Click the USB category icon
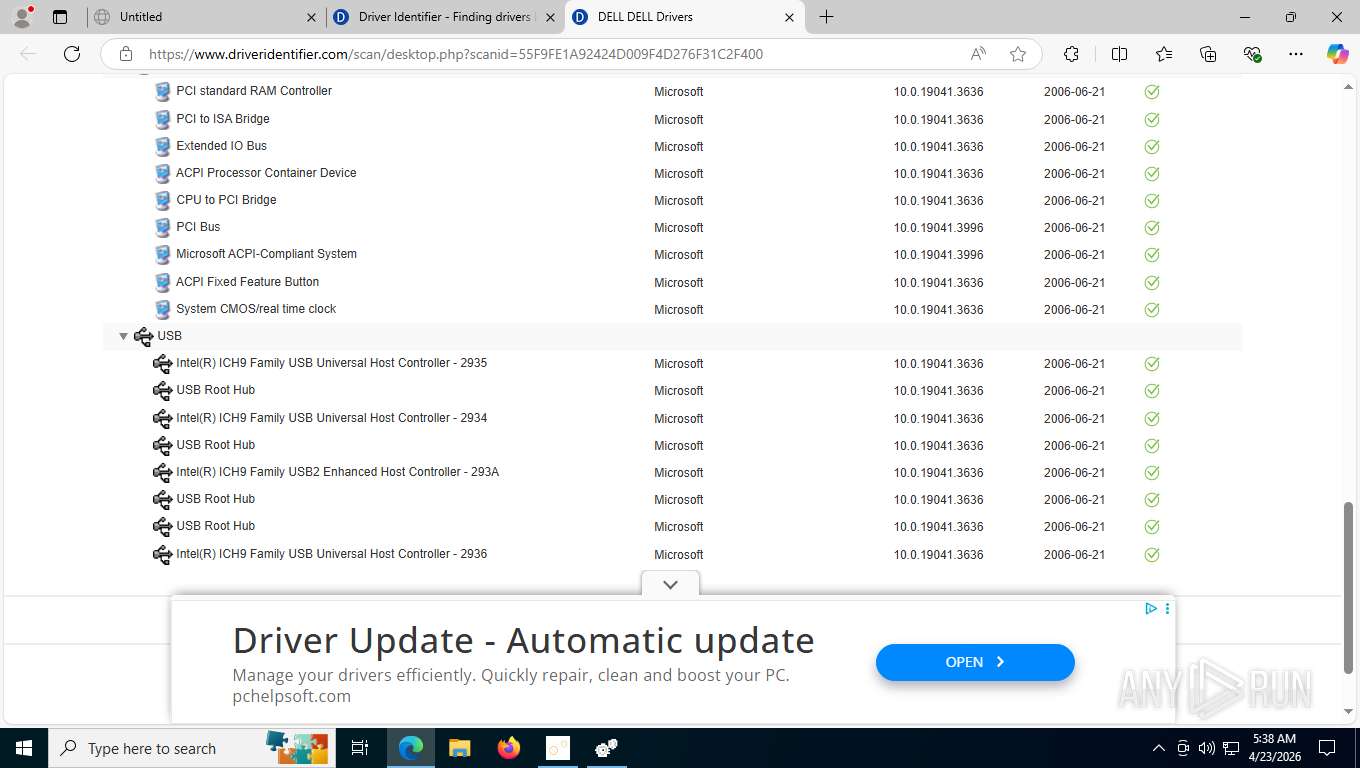1360x768 pixels. click(143, 336)
